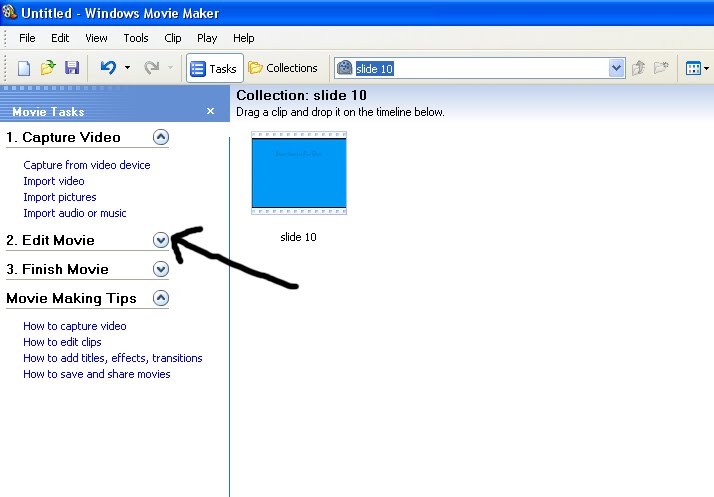The width and height of the screenshot is (714, 497).
Task: Open the Clip menu
Action: 173,38
